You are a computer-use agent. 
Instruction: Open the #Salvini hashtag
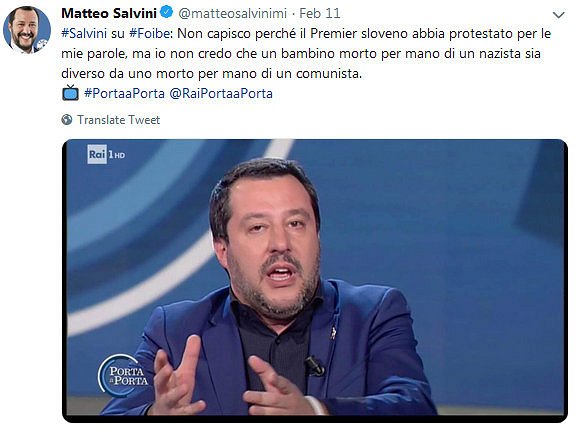click(x=84, y=33)
